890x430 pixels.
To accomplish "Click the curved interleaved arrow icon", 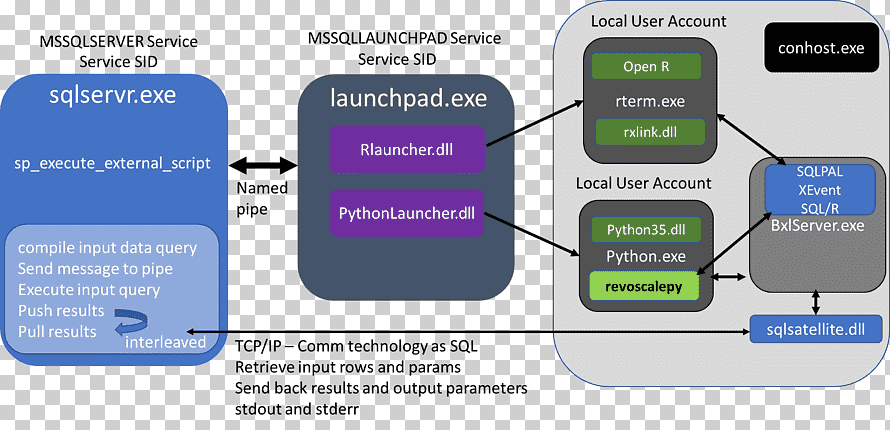I will point(131,322).
